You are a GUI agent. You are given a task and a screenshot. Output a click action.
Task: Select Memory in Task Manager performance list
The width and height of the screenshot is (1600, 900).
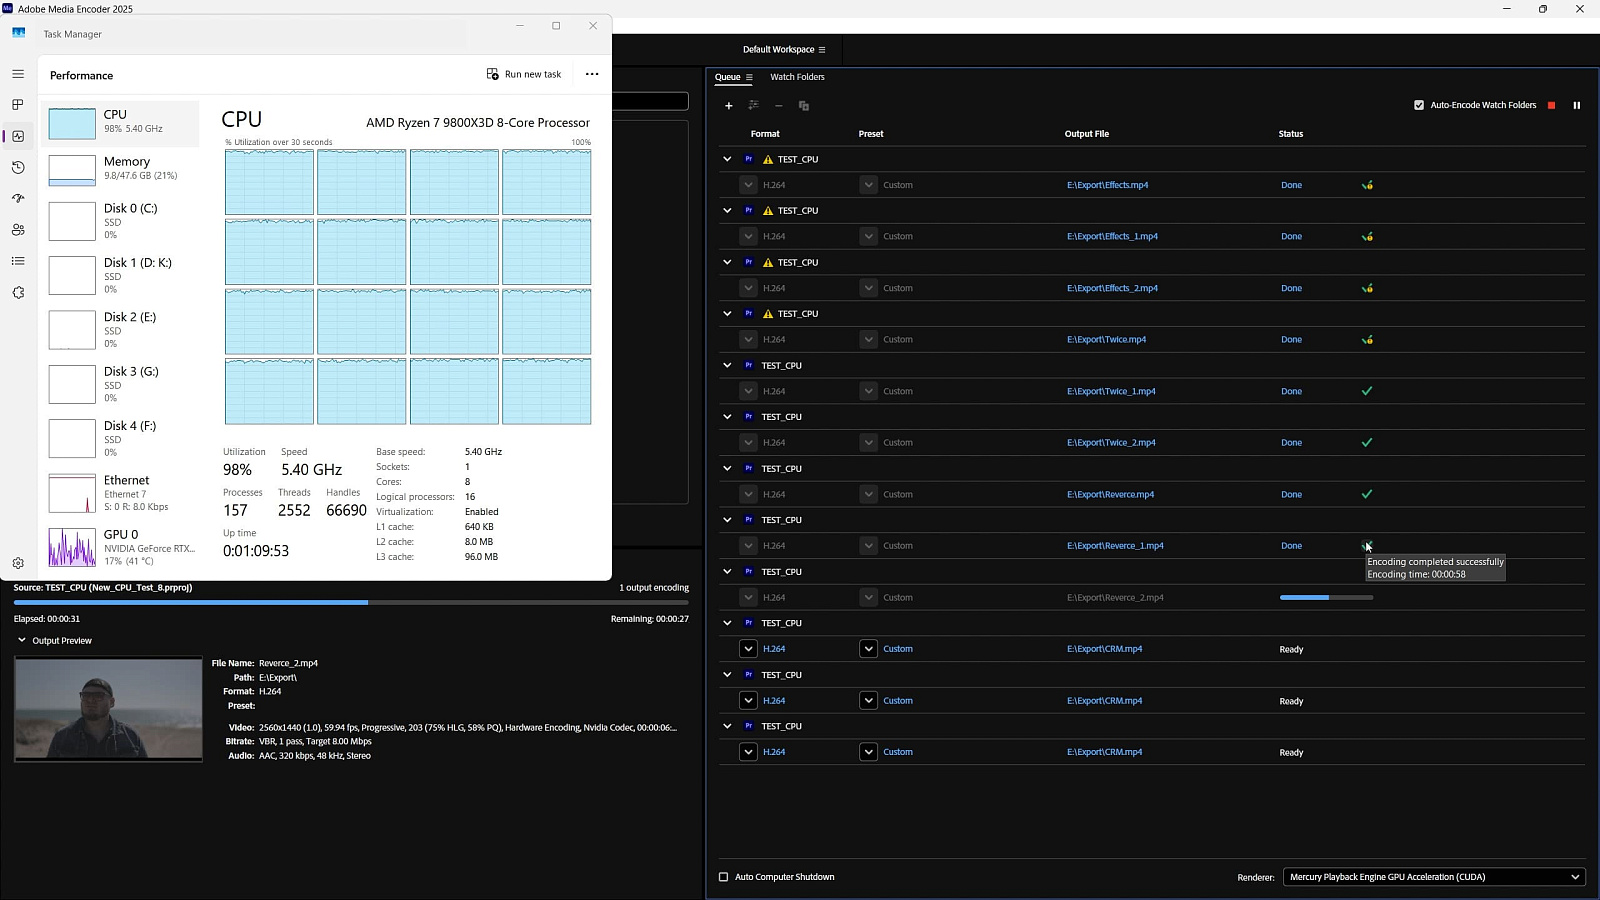point(120,169)
